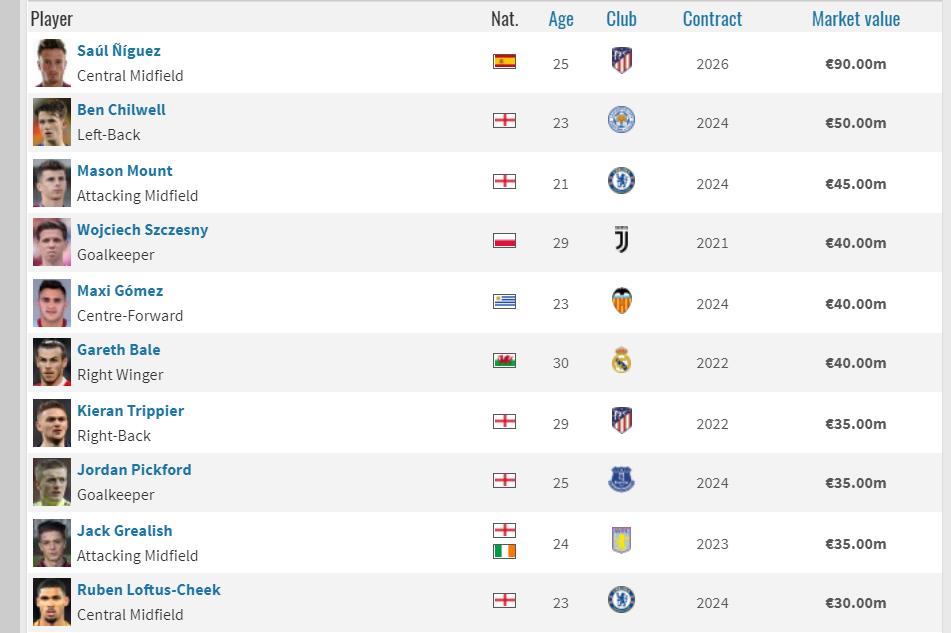Screen dimensions: 951x633
Task: Click the Juventus club logo
Action: pyautogui.click(x=621, y=240)
